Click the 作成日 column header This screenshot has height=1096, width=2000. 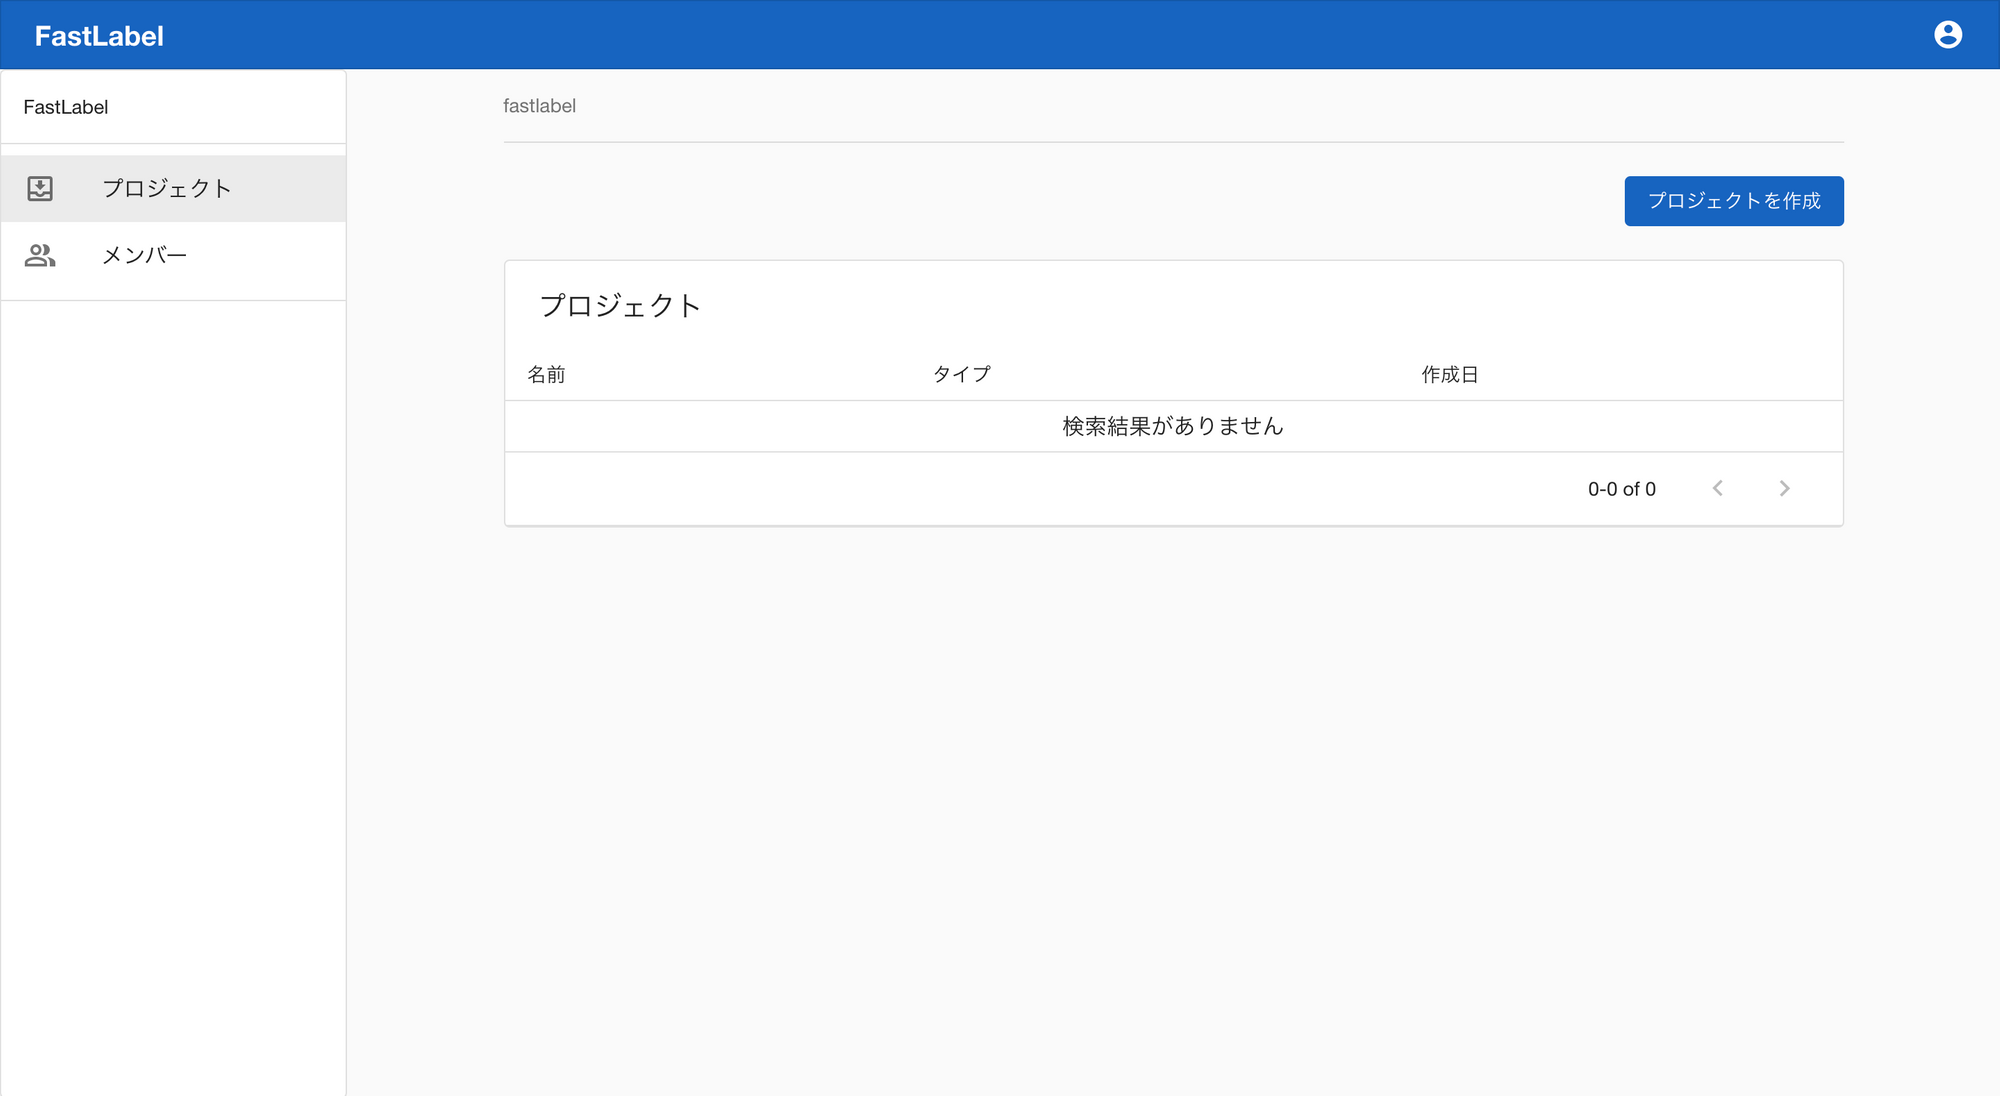pos(1450,374)
